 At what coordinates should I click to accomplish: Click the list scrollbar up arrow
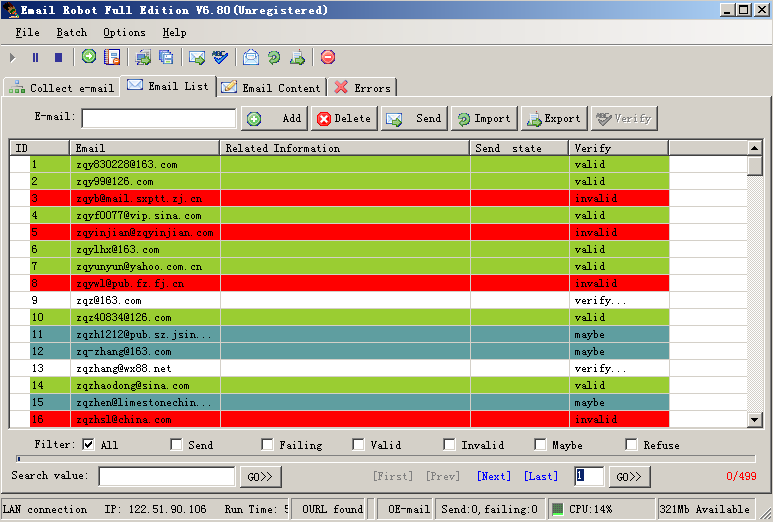755,148
